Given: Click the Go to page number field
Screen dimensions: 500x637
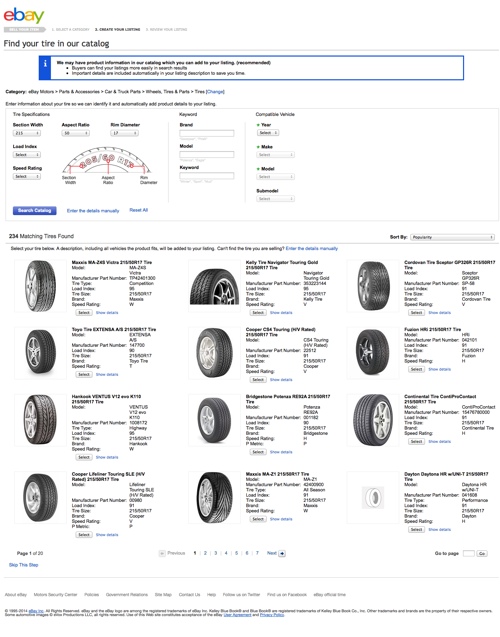Looking at the screenshot, I should pyautogui.click(x=468, y=553).
